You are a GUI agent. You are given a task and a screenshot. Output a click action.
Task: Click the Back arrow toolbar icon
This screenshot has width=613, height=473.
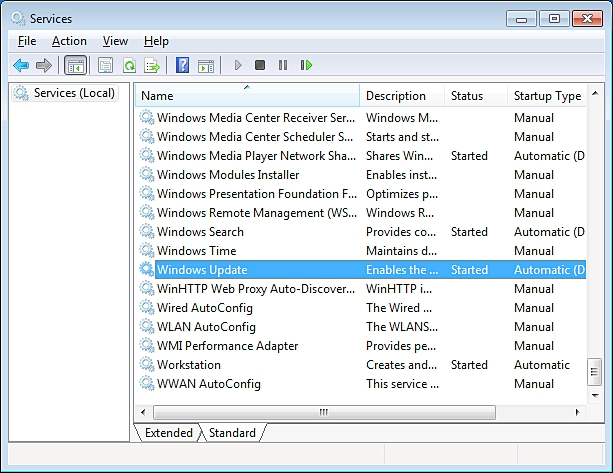pyautogui.click(x=21, y=66)
